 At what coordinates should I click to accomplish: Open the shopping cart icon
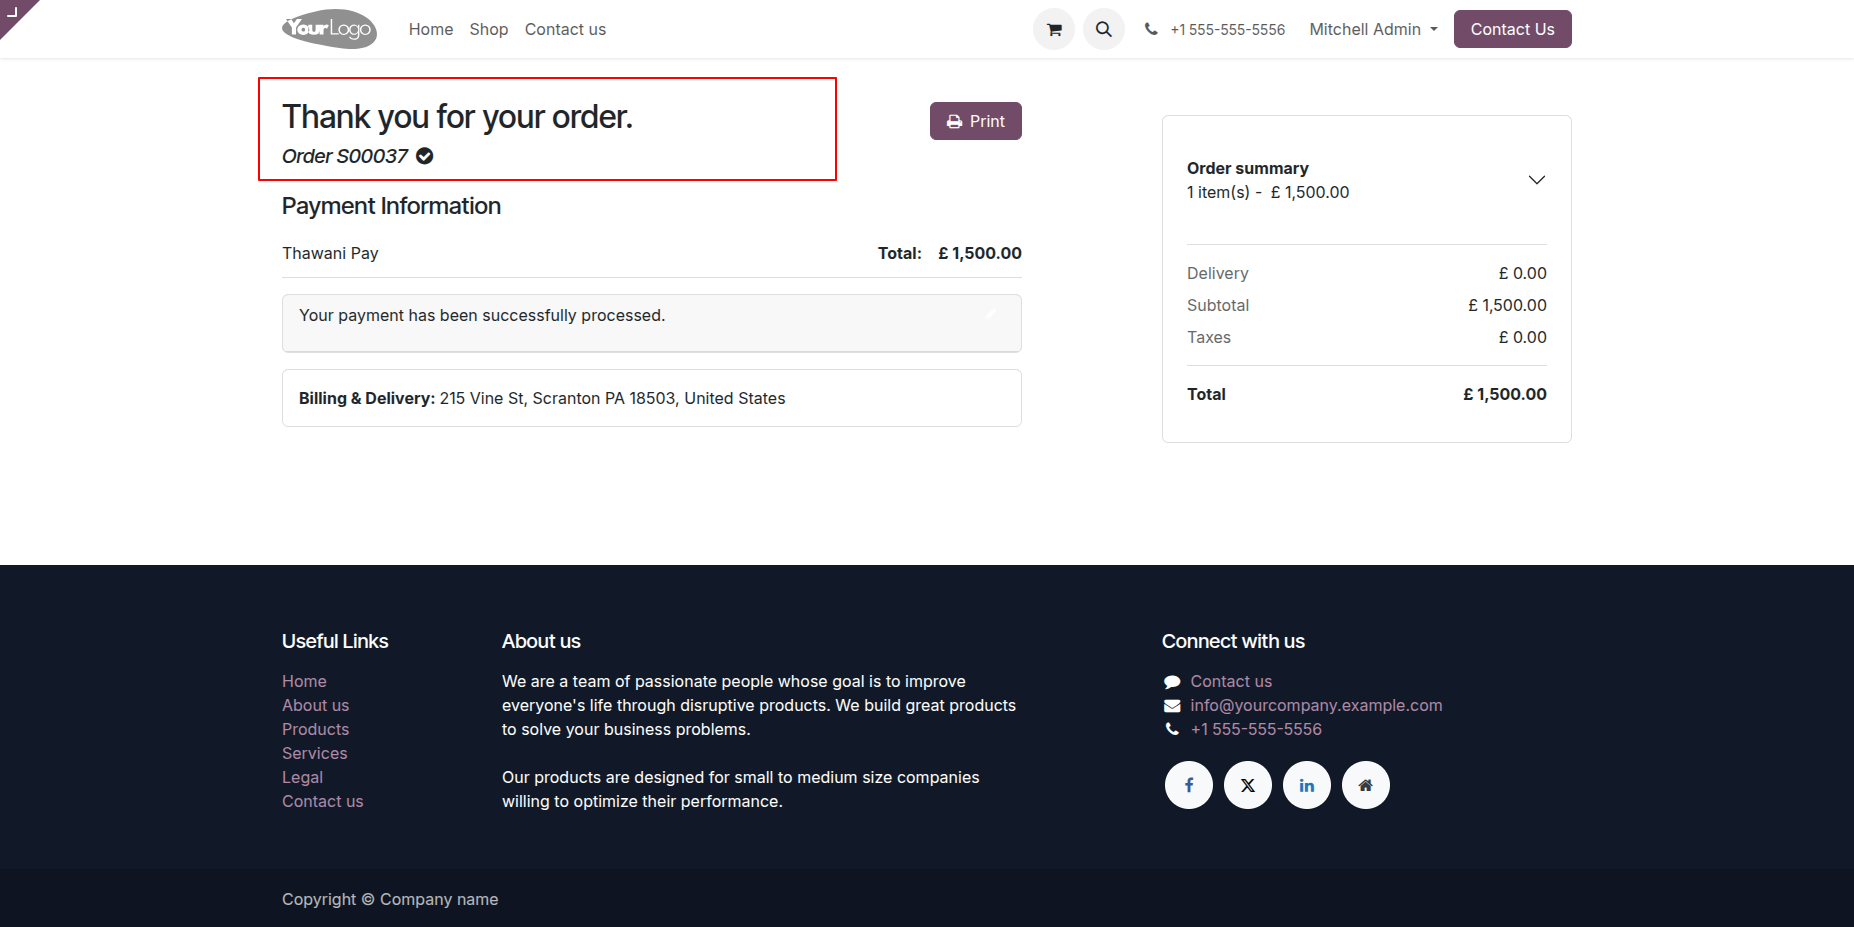pyautogui.click(x=1054, y=30)
